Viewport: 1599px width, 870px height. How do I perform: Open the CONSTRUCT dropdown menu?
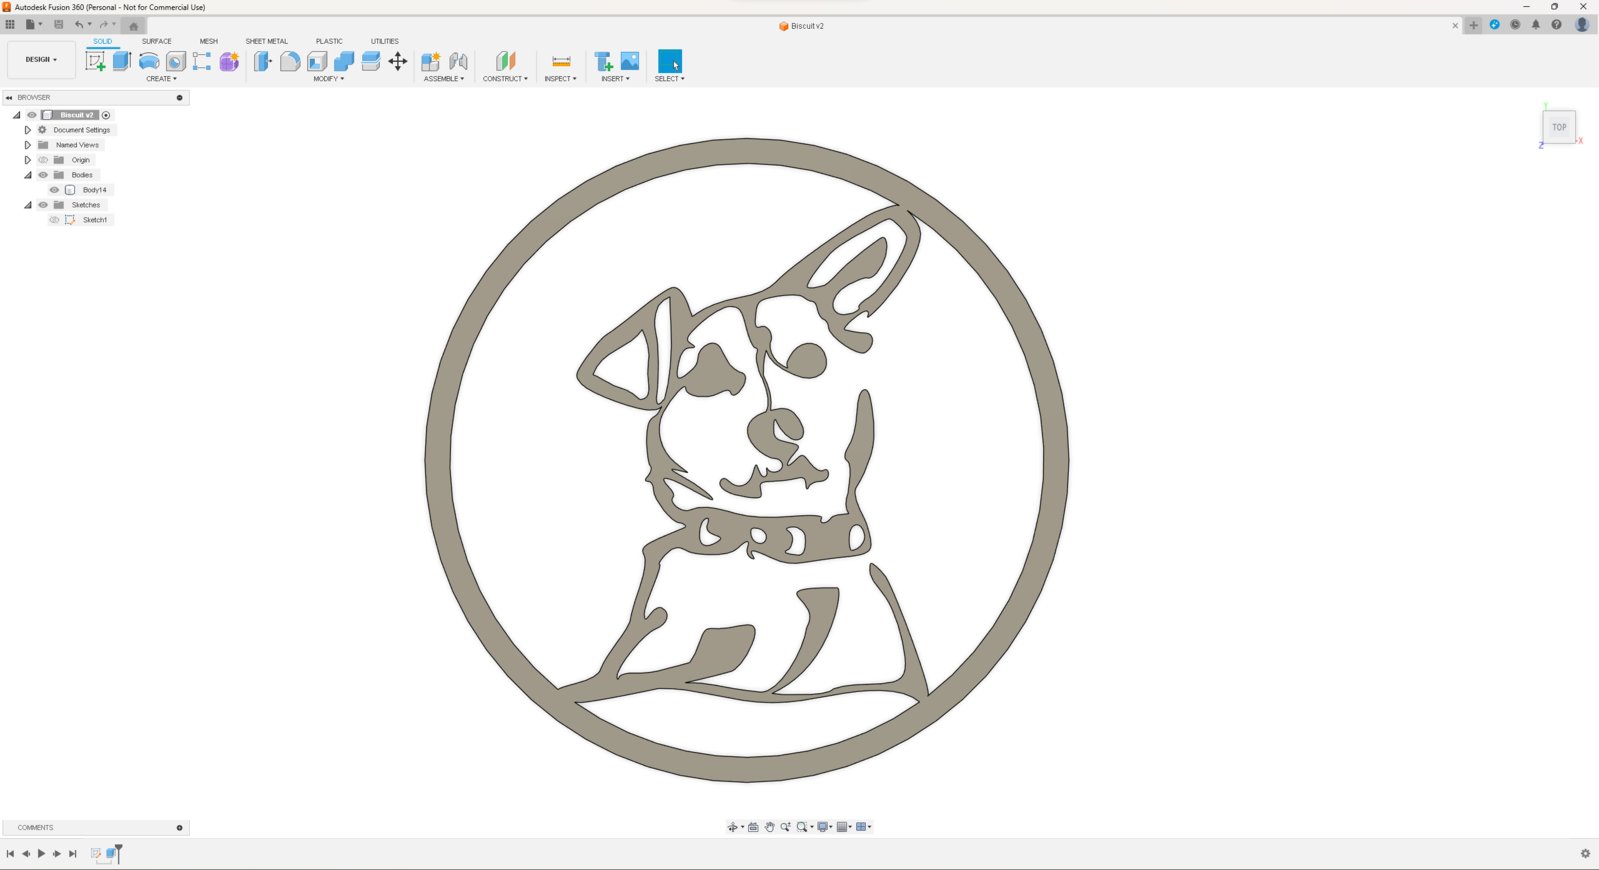click(505, 79)
